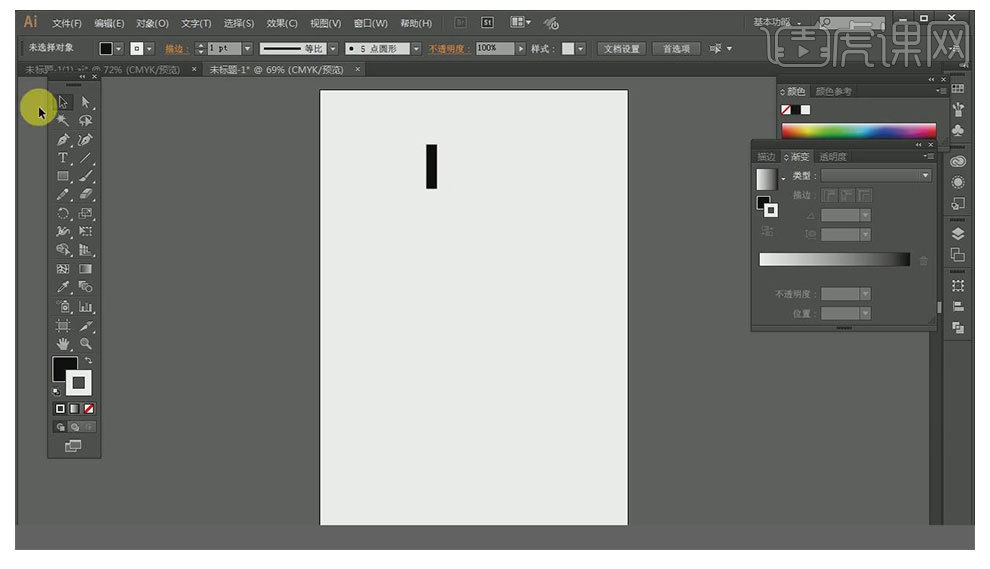
Task: Set the None (red slash) color mode
Action: click(x=89, y=409)
